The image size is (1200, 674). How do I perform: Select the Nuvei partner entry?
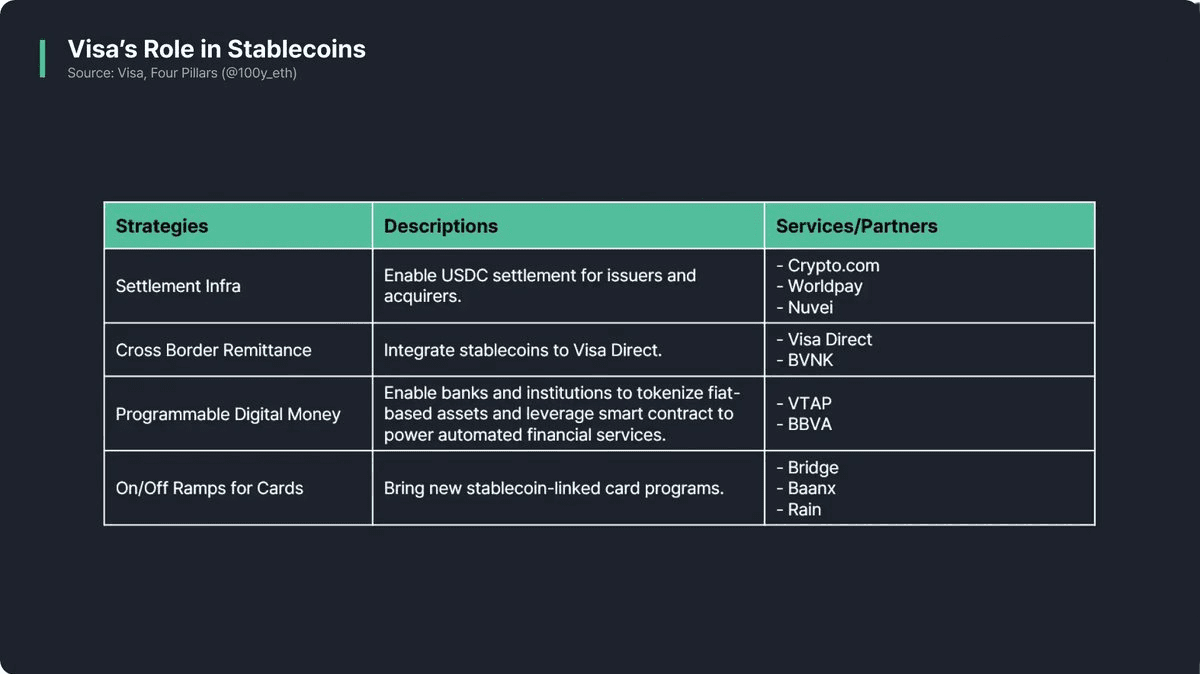pyautogui.click(x=810, y=307)
